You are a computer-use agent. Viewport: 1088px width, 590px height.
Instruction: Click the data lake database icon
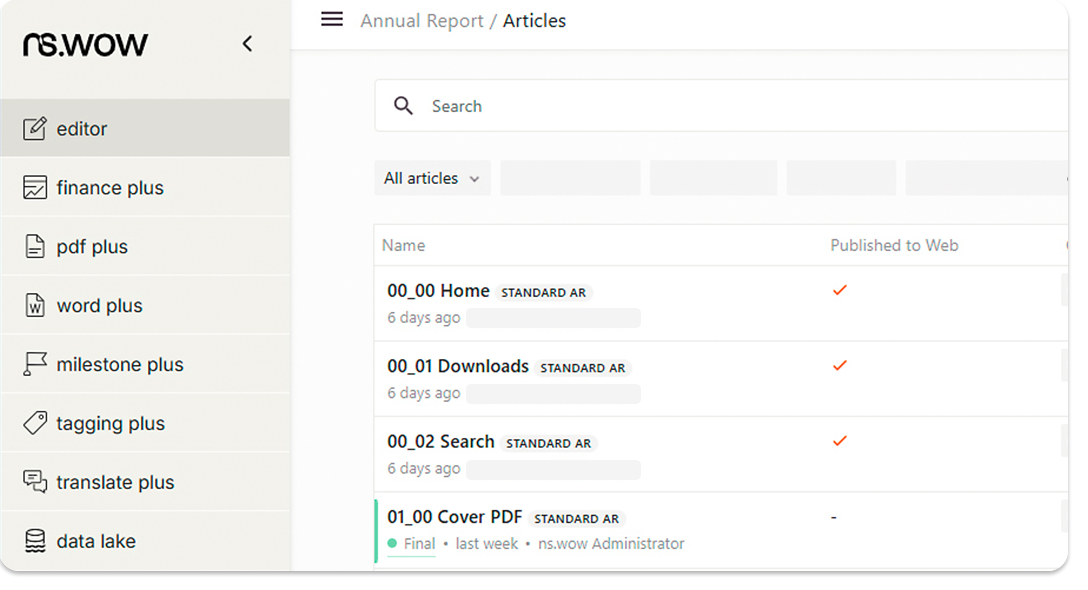click(x=35, y=541)
